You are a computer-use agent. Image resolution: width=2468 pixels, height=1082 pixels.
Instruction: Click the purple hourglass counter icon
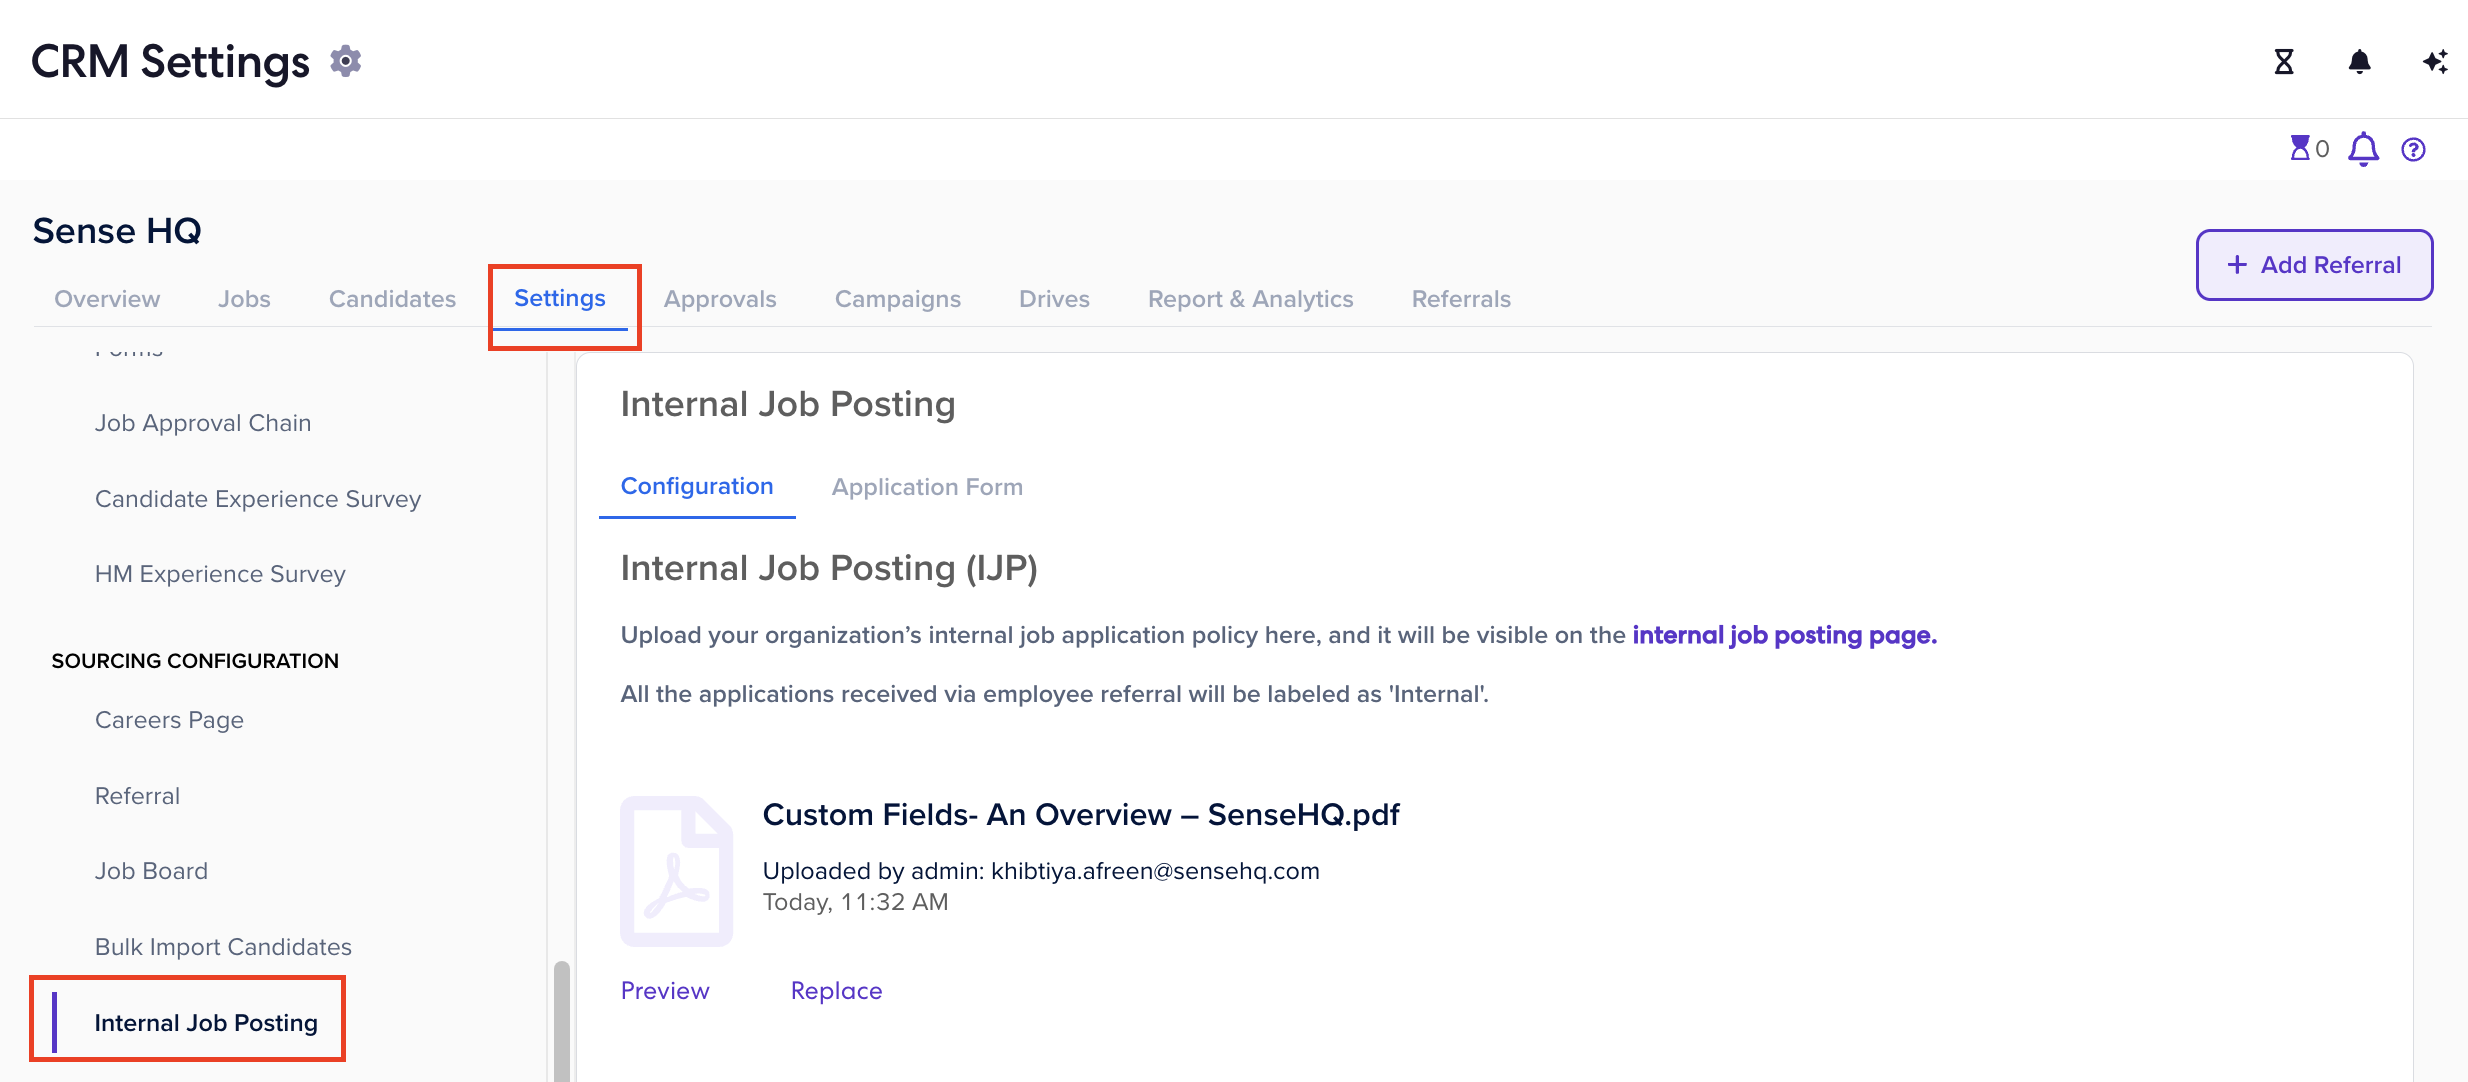(x=2300, y=148)
